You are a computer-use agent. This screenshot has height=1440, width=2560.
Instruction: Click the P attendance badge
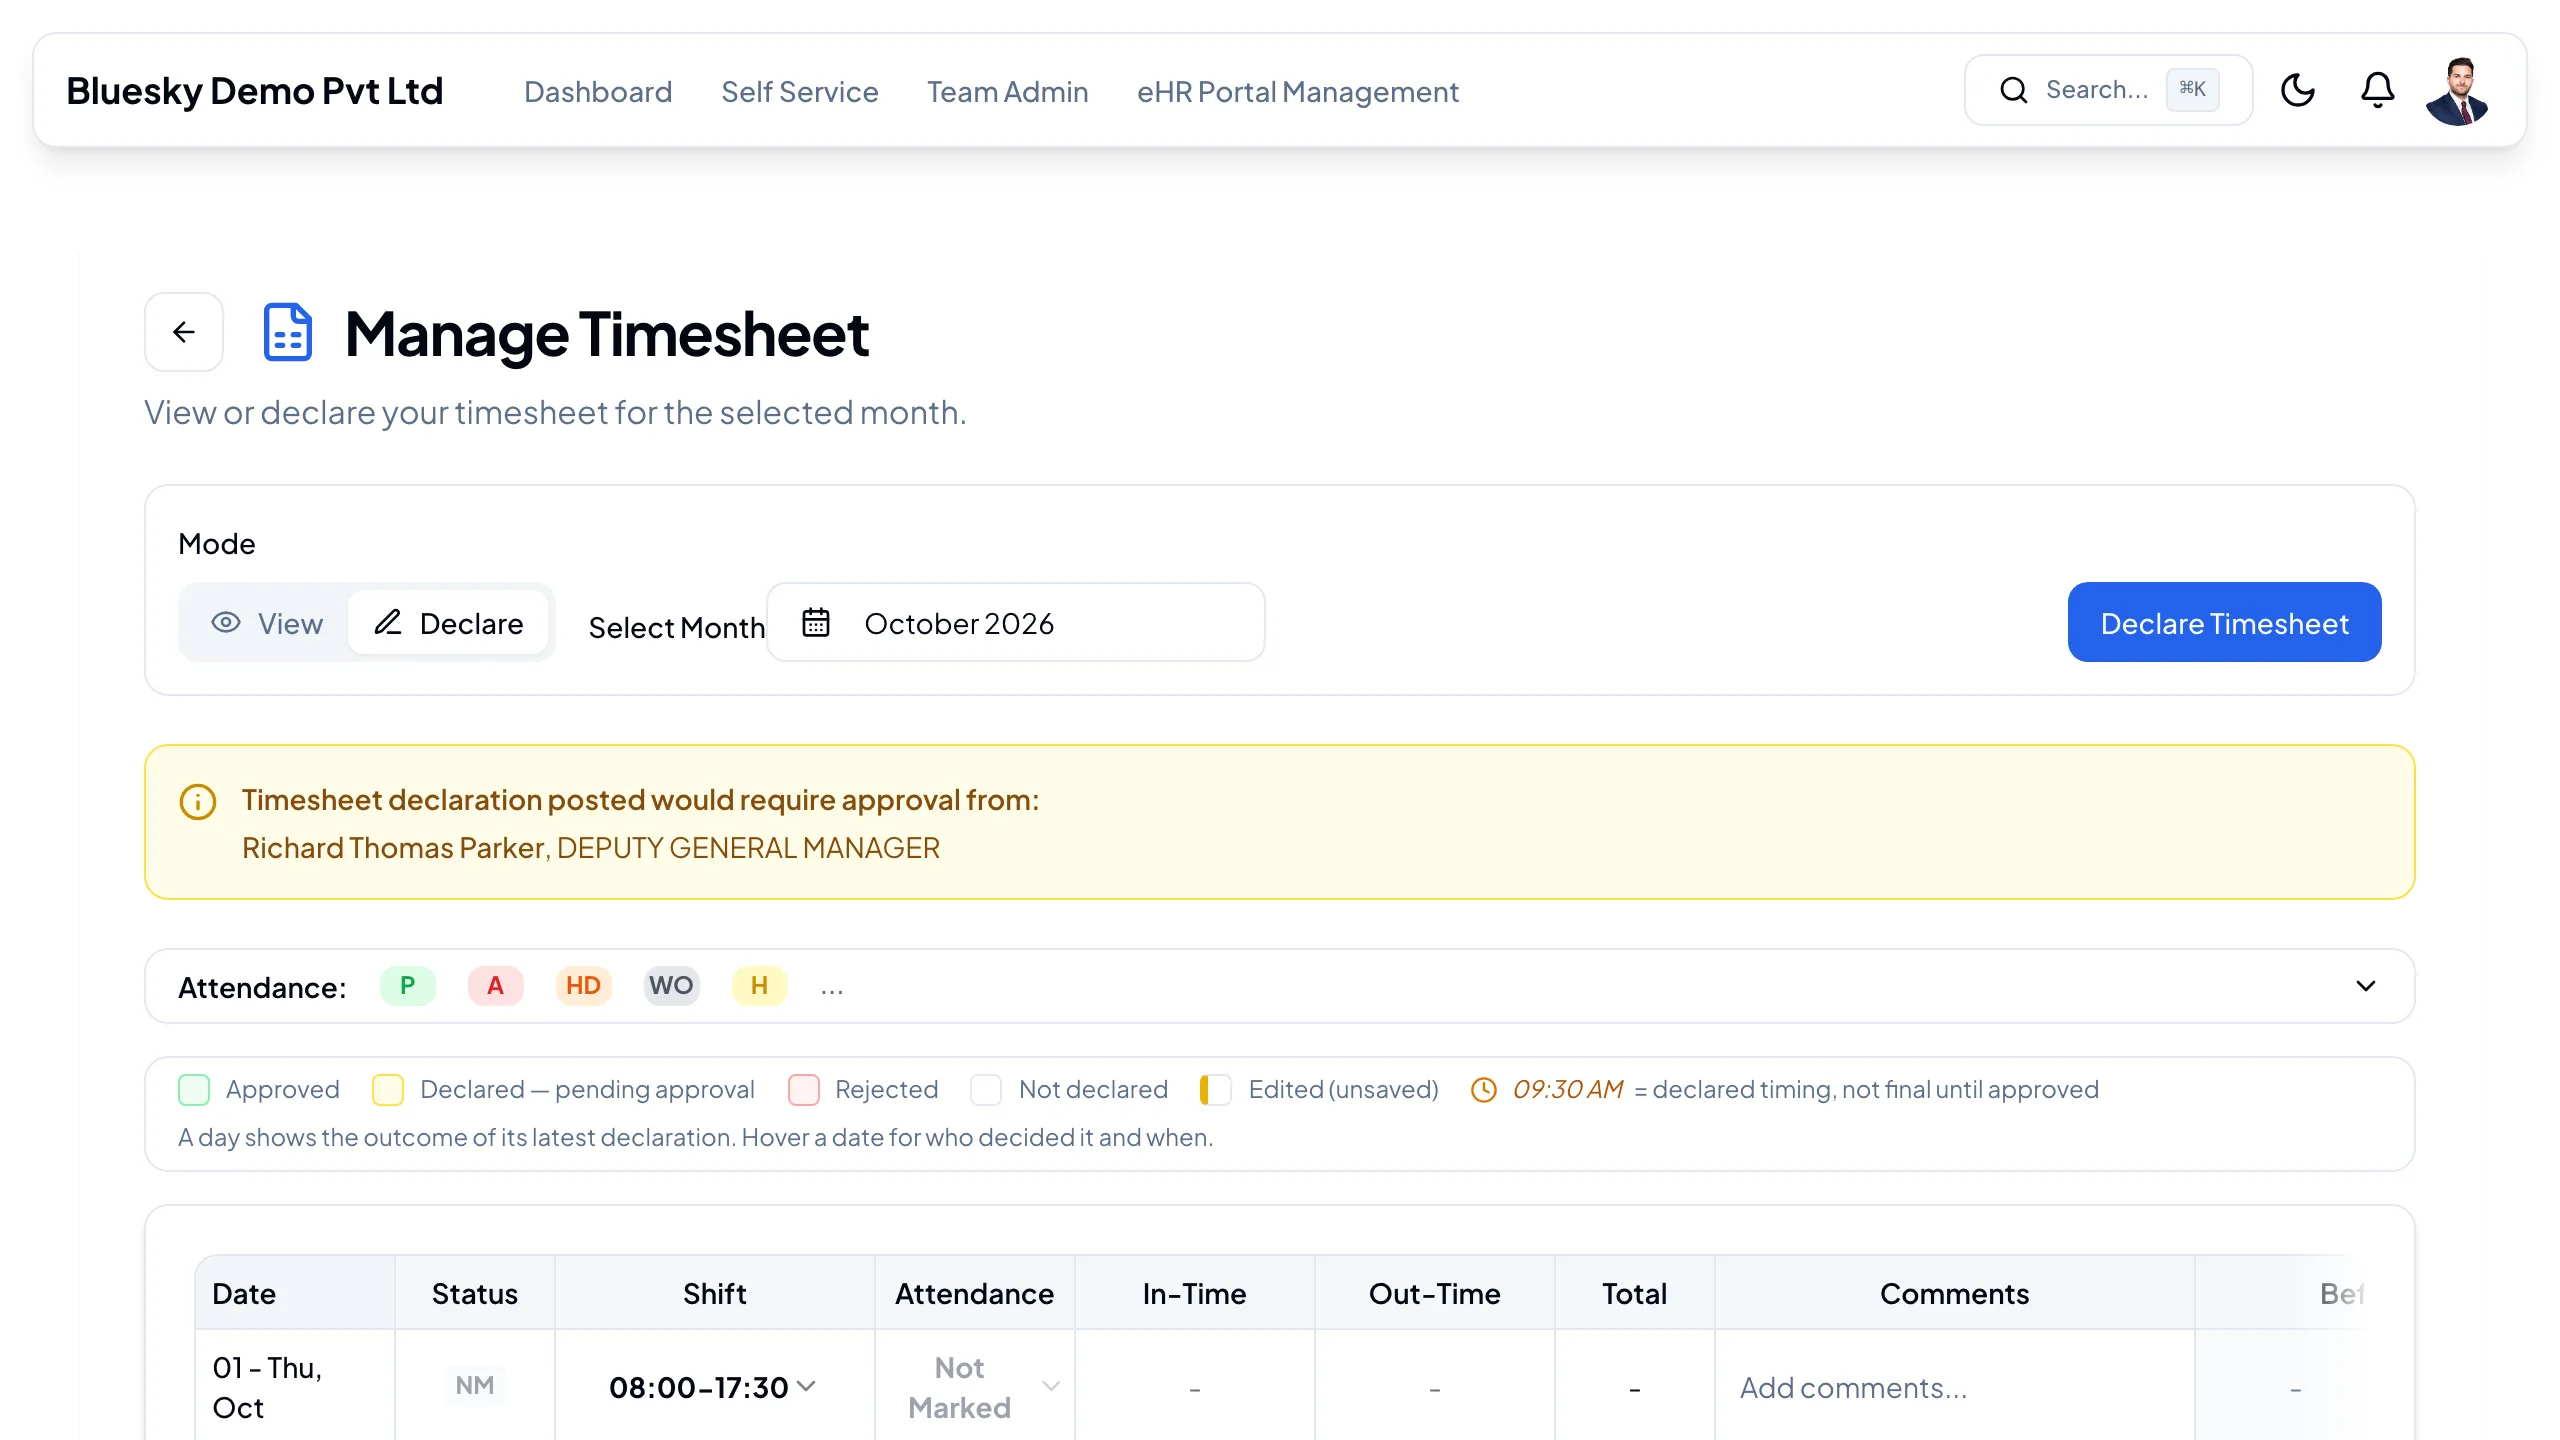click(408, 986)
